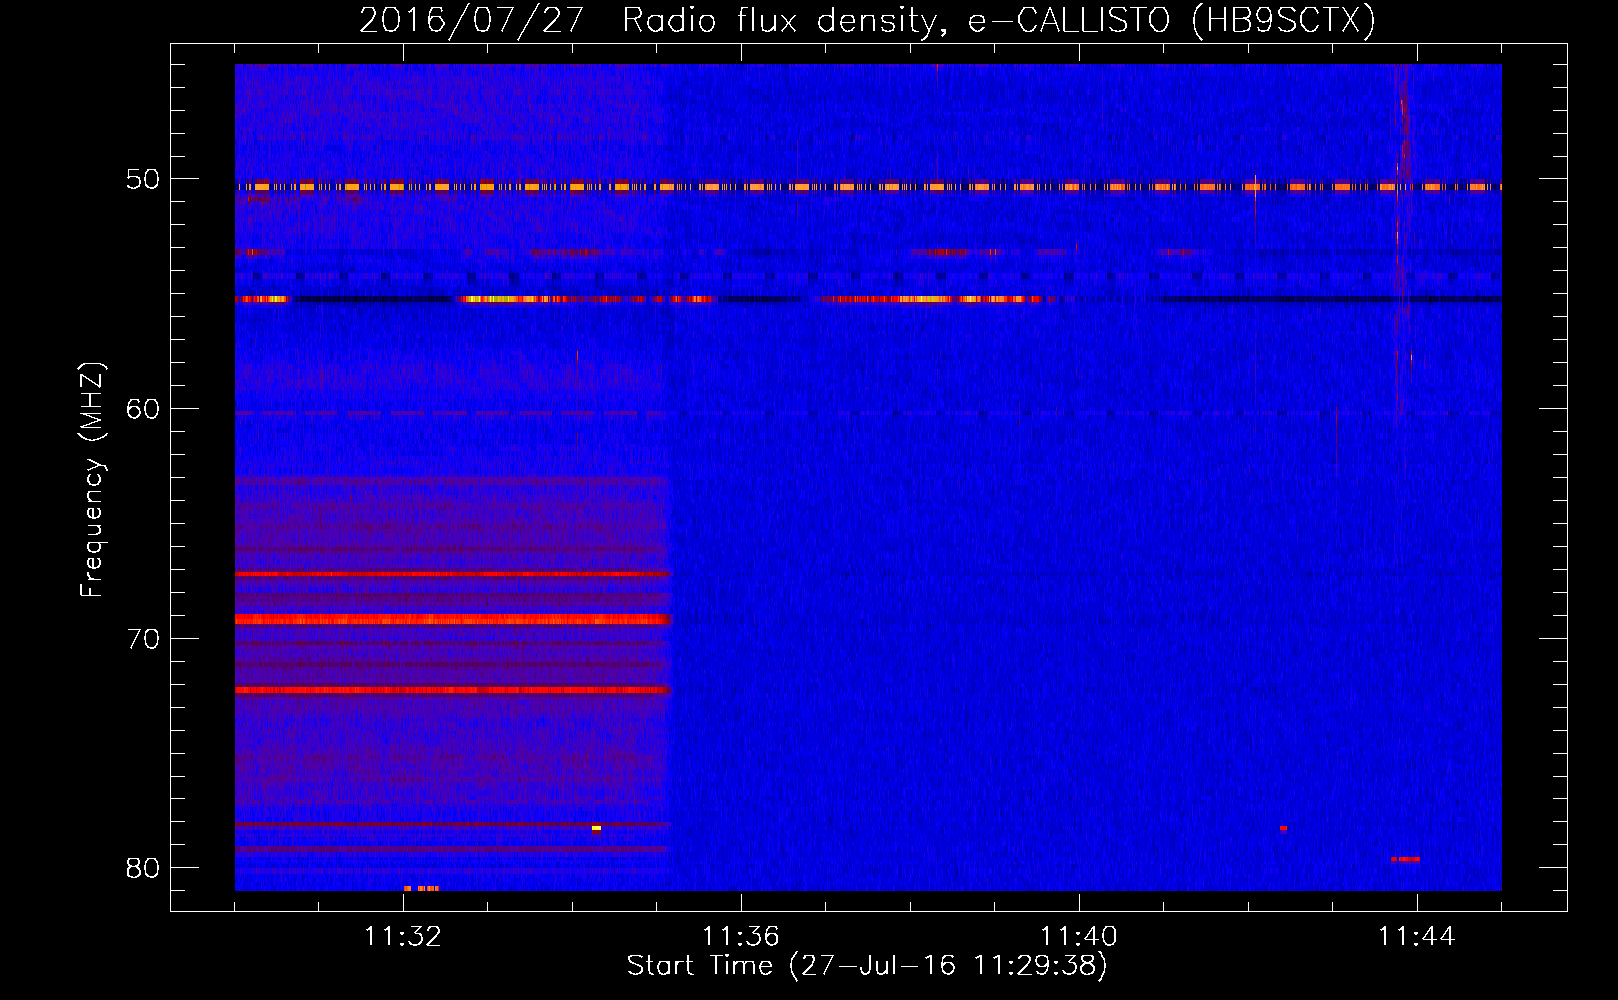
Task: Click the thin red band near 67 MHz
Action: click(452, 573)
